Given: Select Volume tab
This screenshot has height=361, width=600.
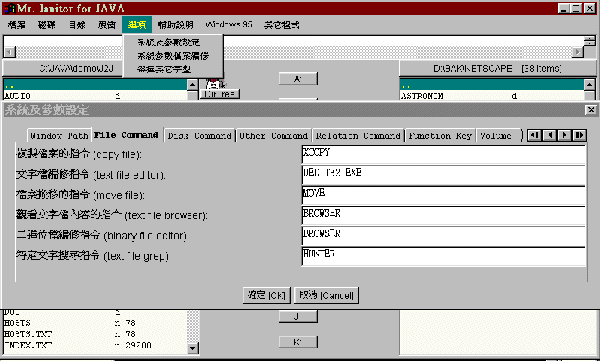Looking at the screenshot, I should (496, 136).
